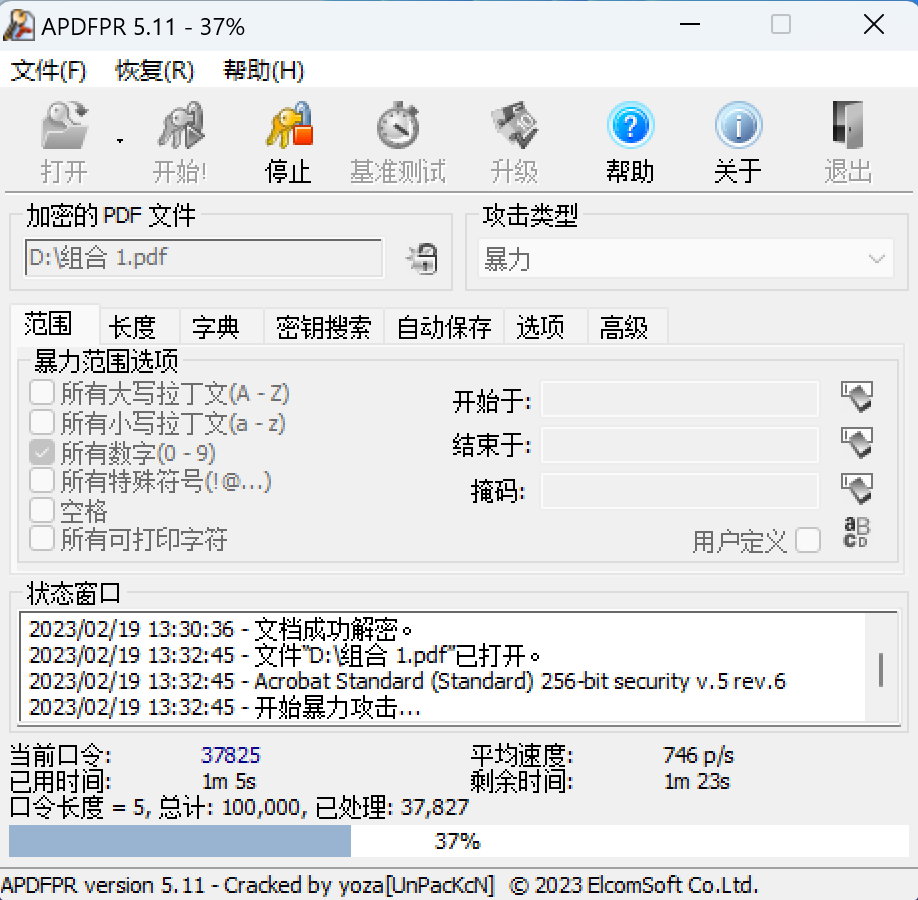Click the Upgrade (升级) icon
Image resolution: width=918 pixels, height=900 pixels.
click(513, 125)
